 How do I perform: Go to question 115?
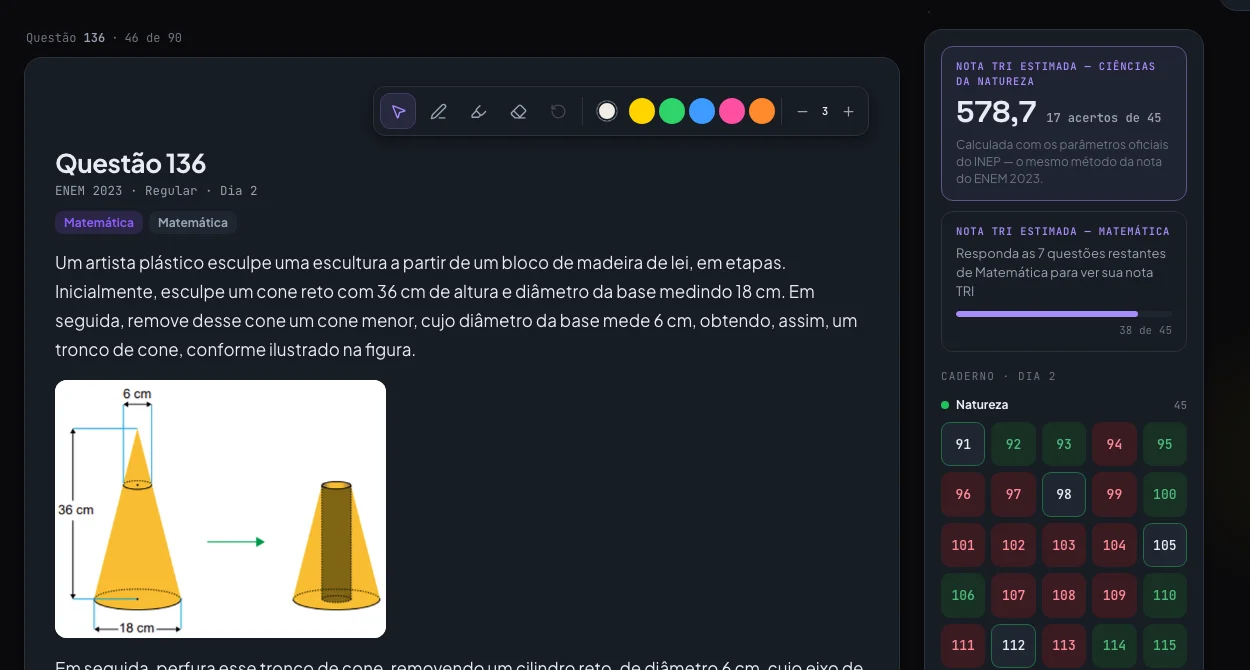(1165, 646)
